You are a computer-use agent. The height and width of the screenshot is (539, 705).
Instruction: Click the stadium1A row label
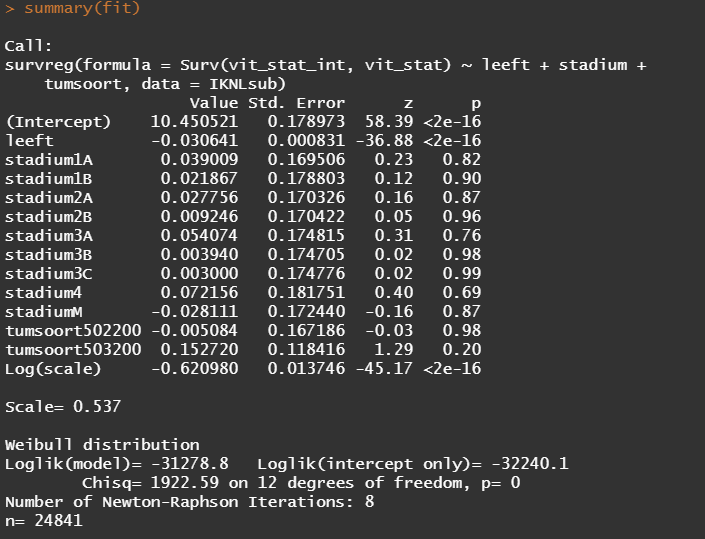point(49,160)
